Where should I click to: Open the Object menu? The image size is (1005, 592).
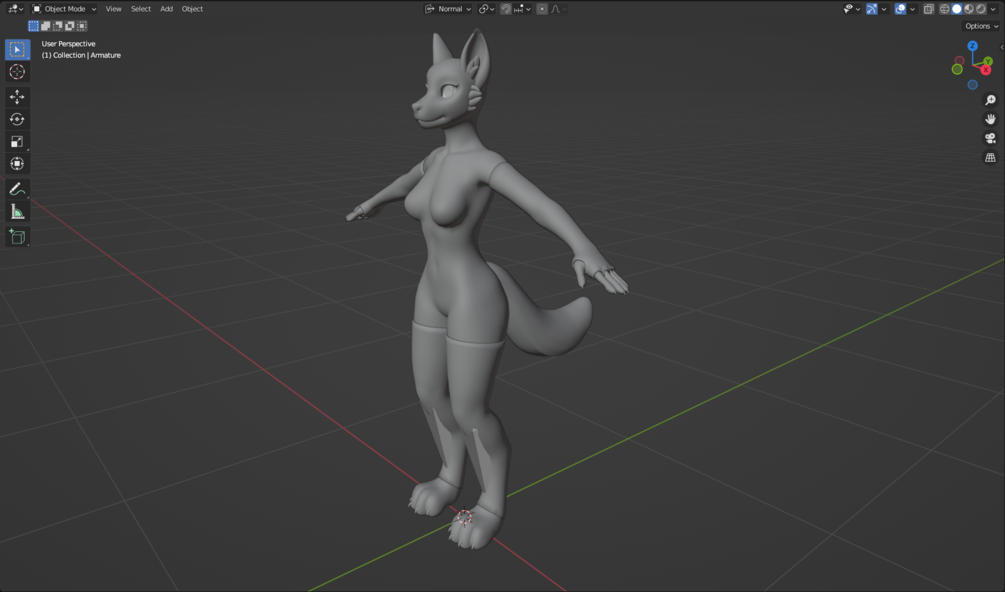(192, 9)
